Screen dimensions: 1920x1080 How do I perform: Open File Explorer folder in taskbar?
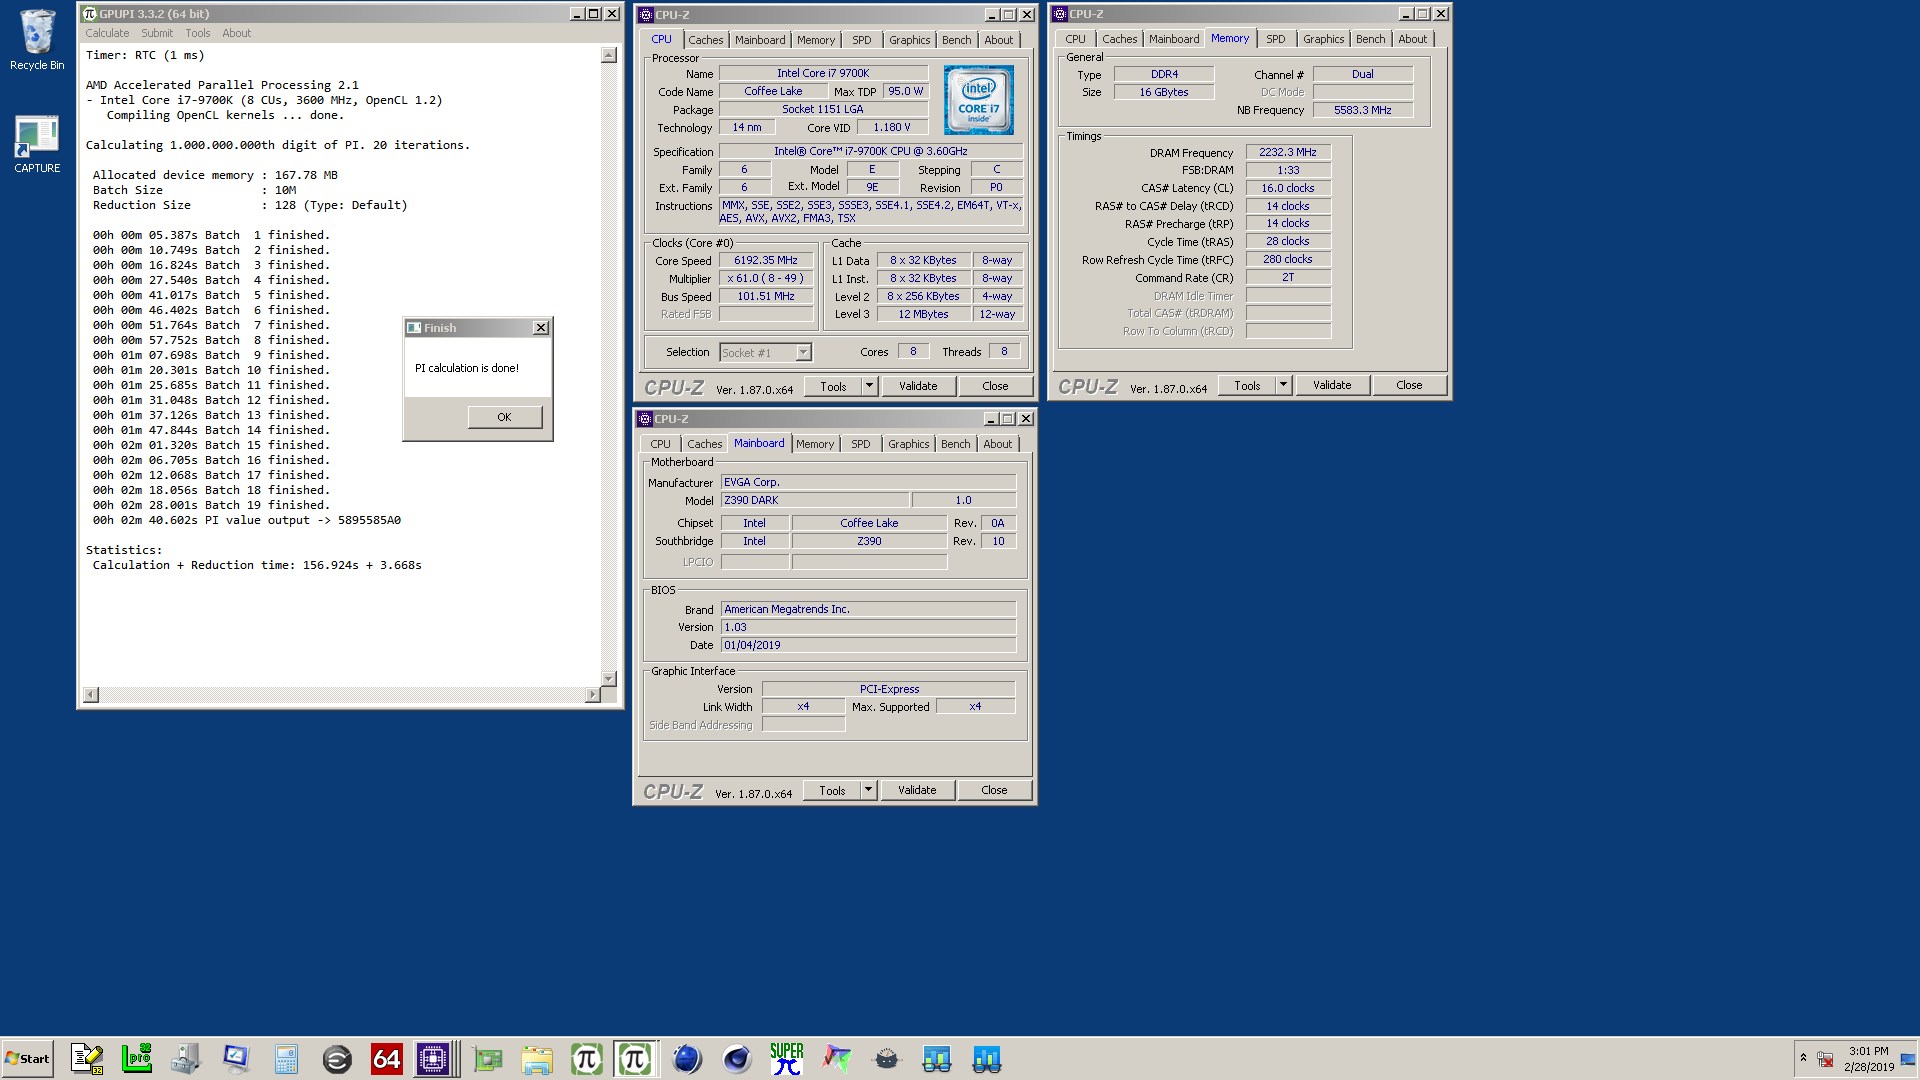click(x=537, y=1059)
